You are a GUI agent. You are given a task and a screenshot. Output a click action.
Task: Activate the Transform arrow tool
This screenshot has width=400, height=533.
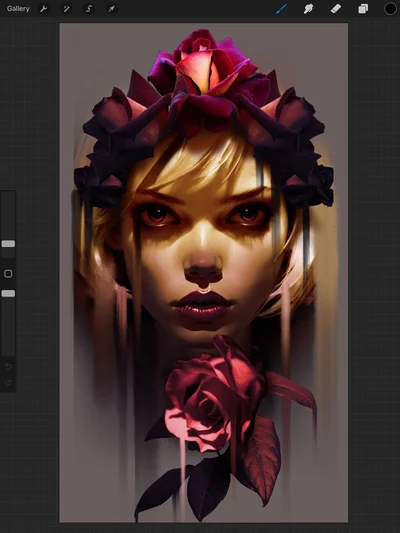(x=111, y=9)
